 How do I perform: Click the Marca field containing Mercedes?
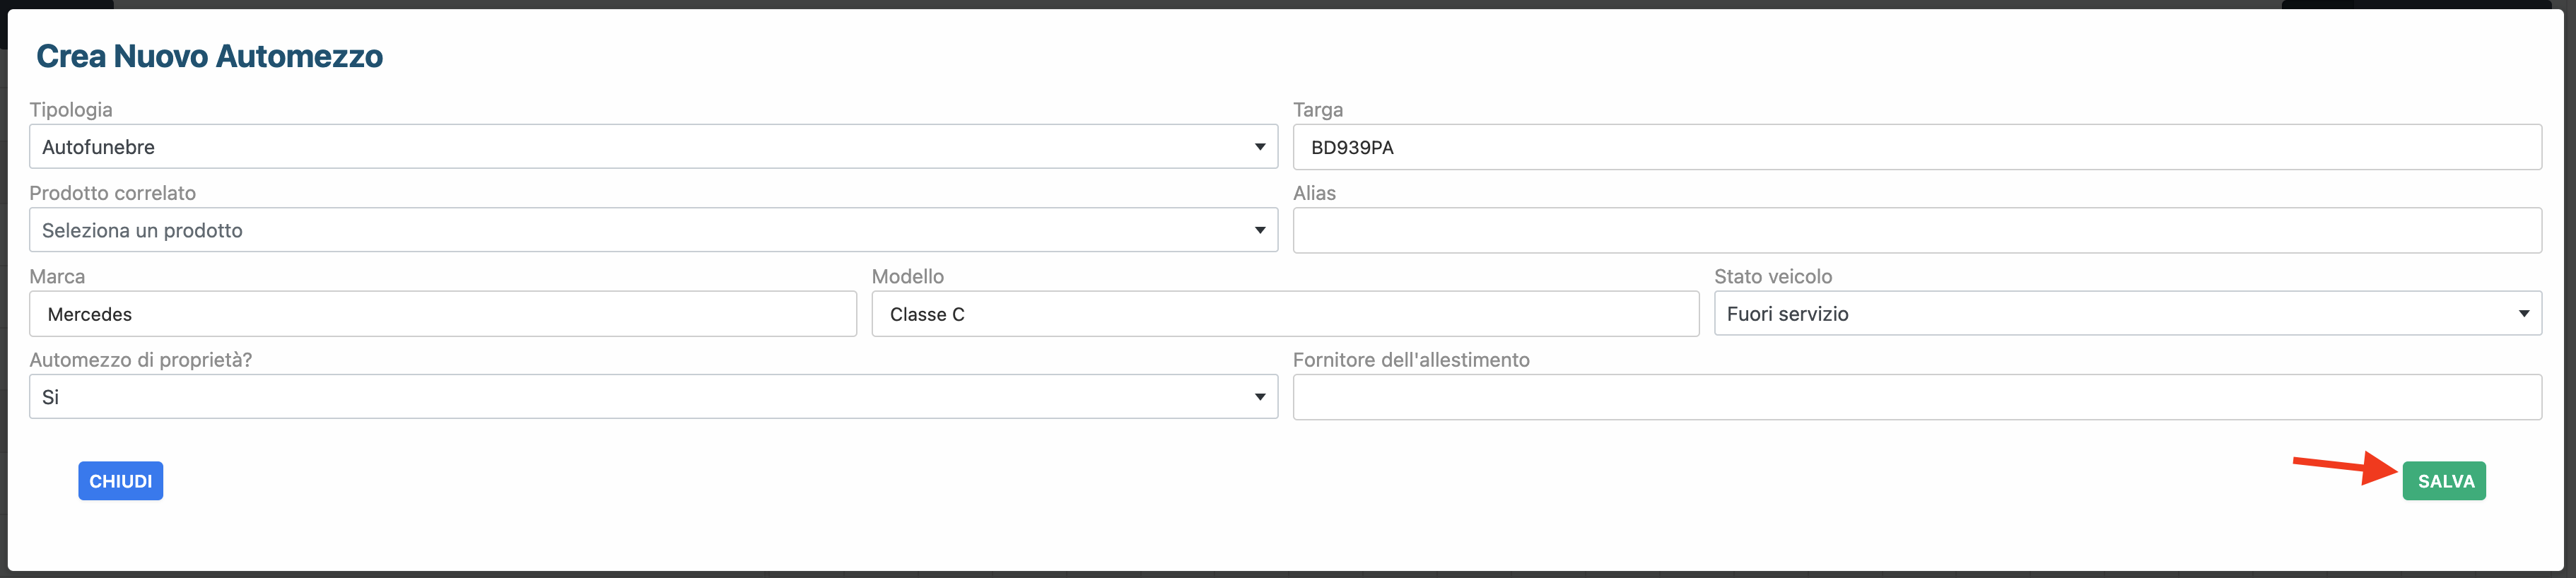tap(442, 314)
